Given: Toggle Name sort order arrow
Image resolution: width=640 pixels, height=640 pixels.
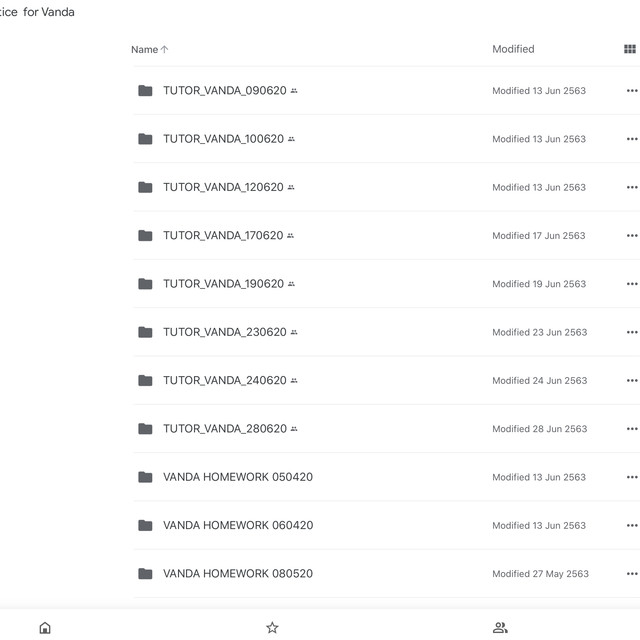Looking at the screenshot, I should tap(164, 49).
